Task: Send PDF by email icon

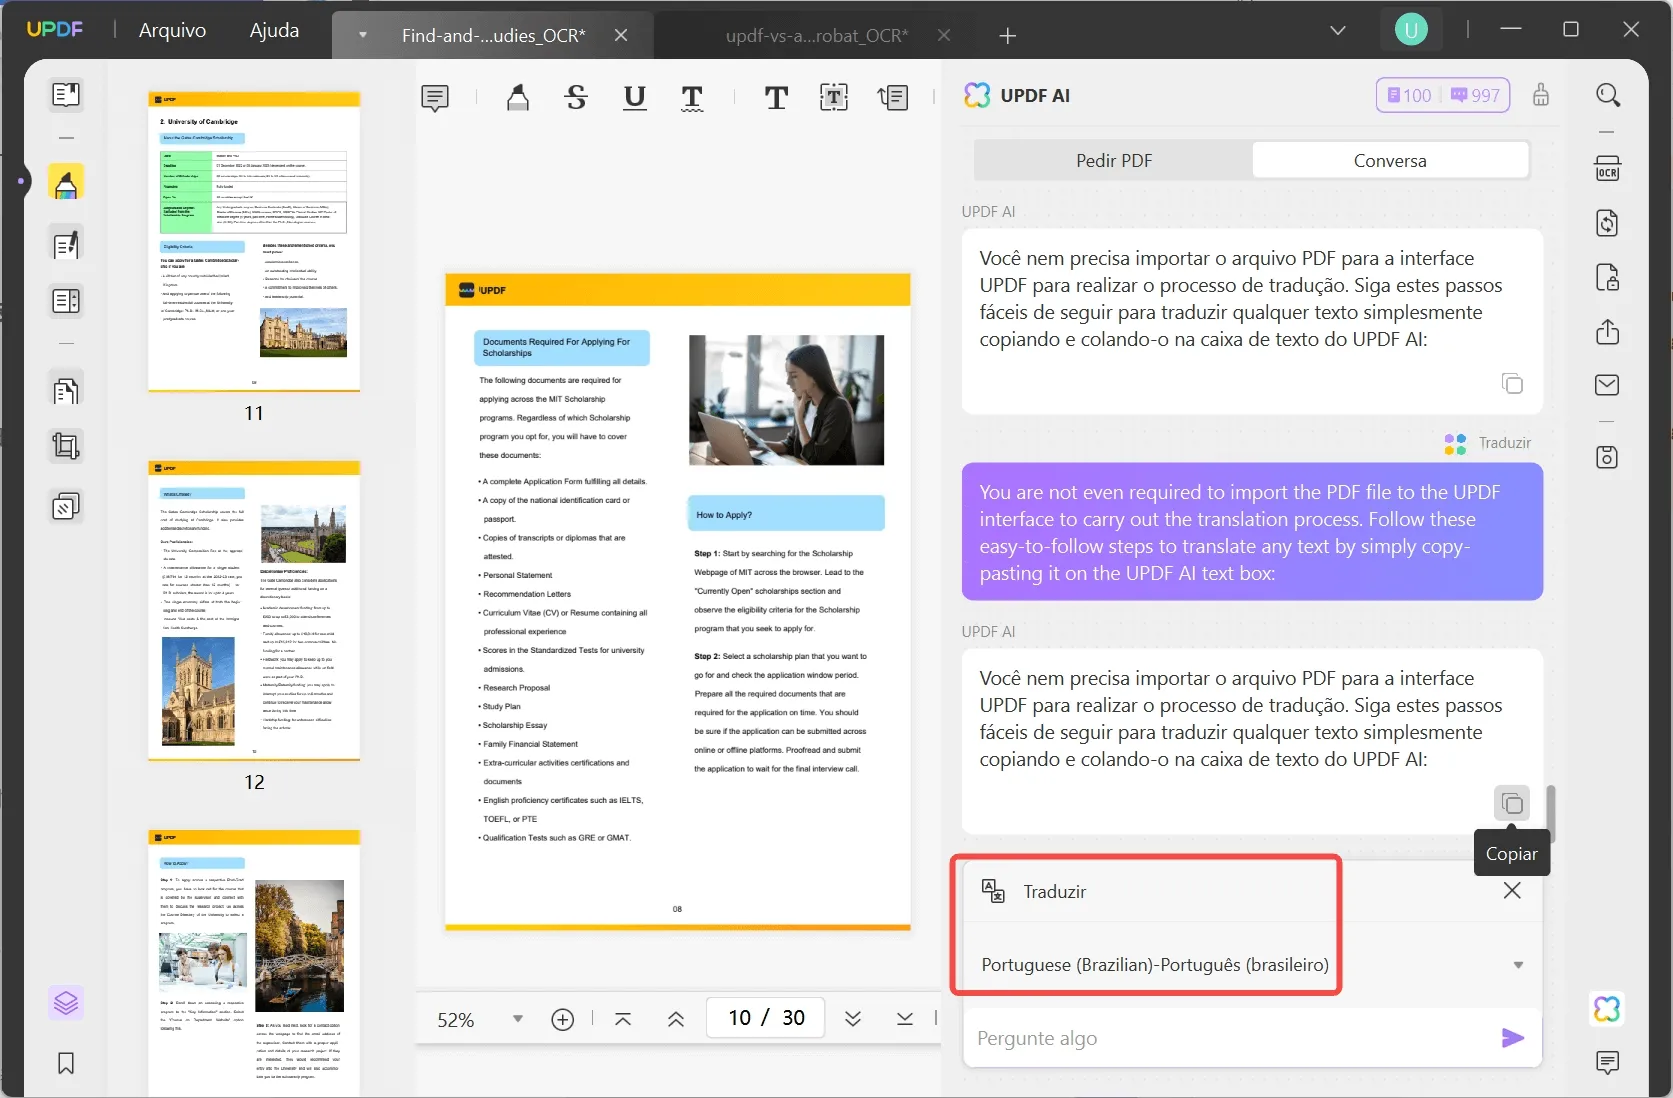Action: tap(1608, 385)
